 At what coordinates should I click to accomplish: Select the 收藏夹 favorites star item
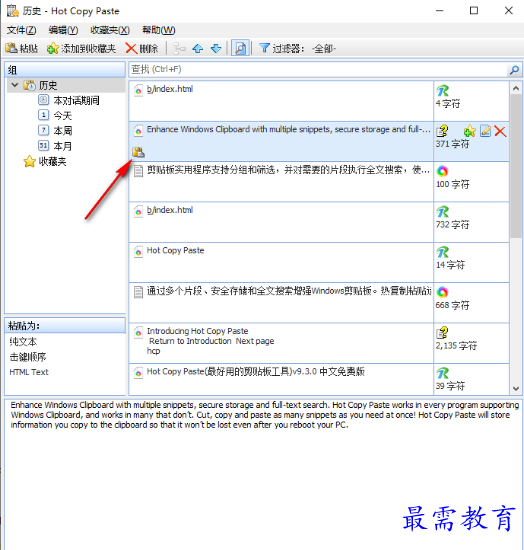tap(45, 161)
